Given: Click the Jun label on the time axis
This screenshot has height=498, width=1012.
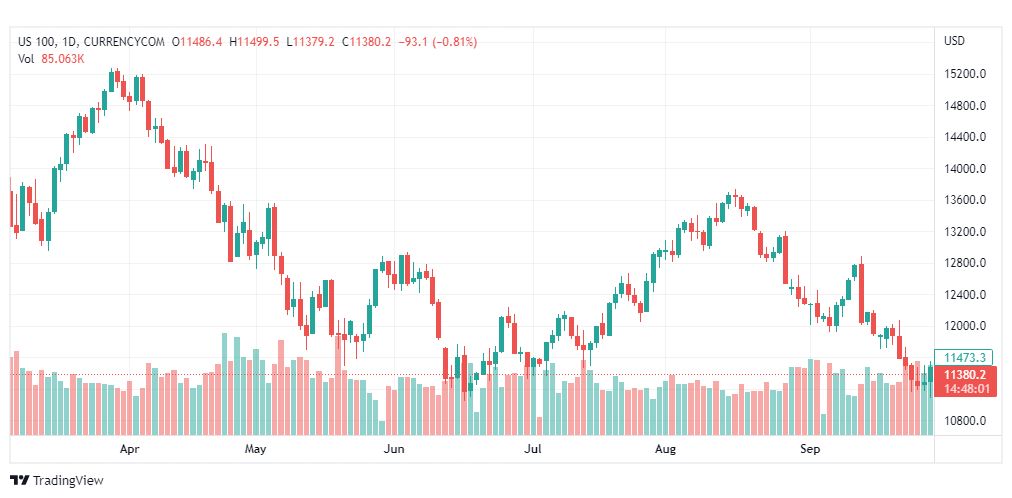Looking at the screenshot, I should pos(394,450).
